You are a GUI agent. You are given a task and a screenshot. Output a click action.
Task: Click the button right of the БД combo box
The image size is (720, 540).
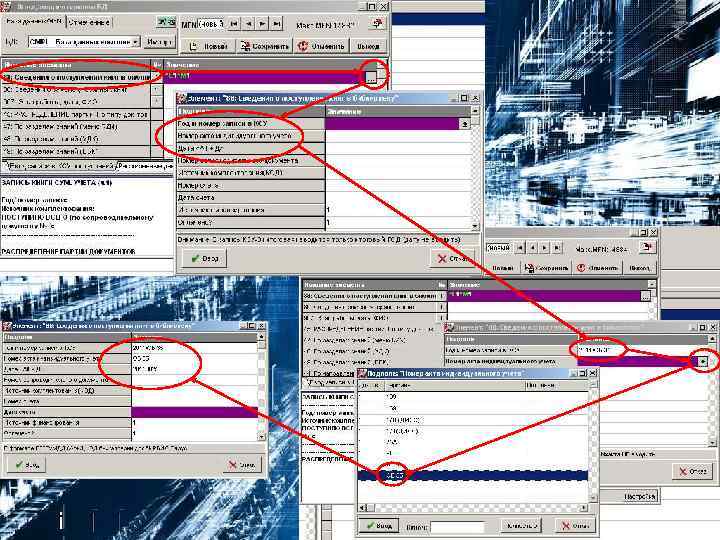[x=159, y=42]
